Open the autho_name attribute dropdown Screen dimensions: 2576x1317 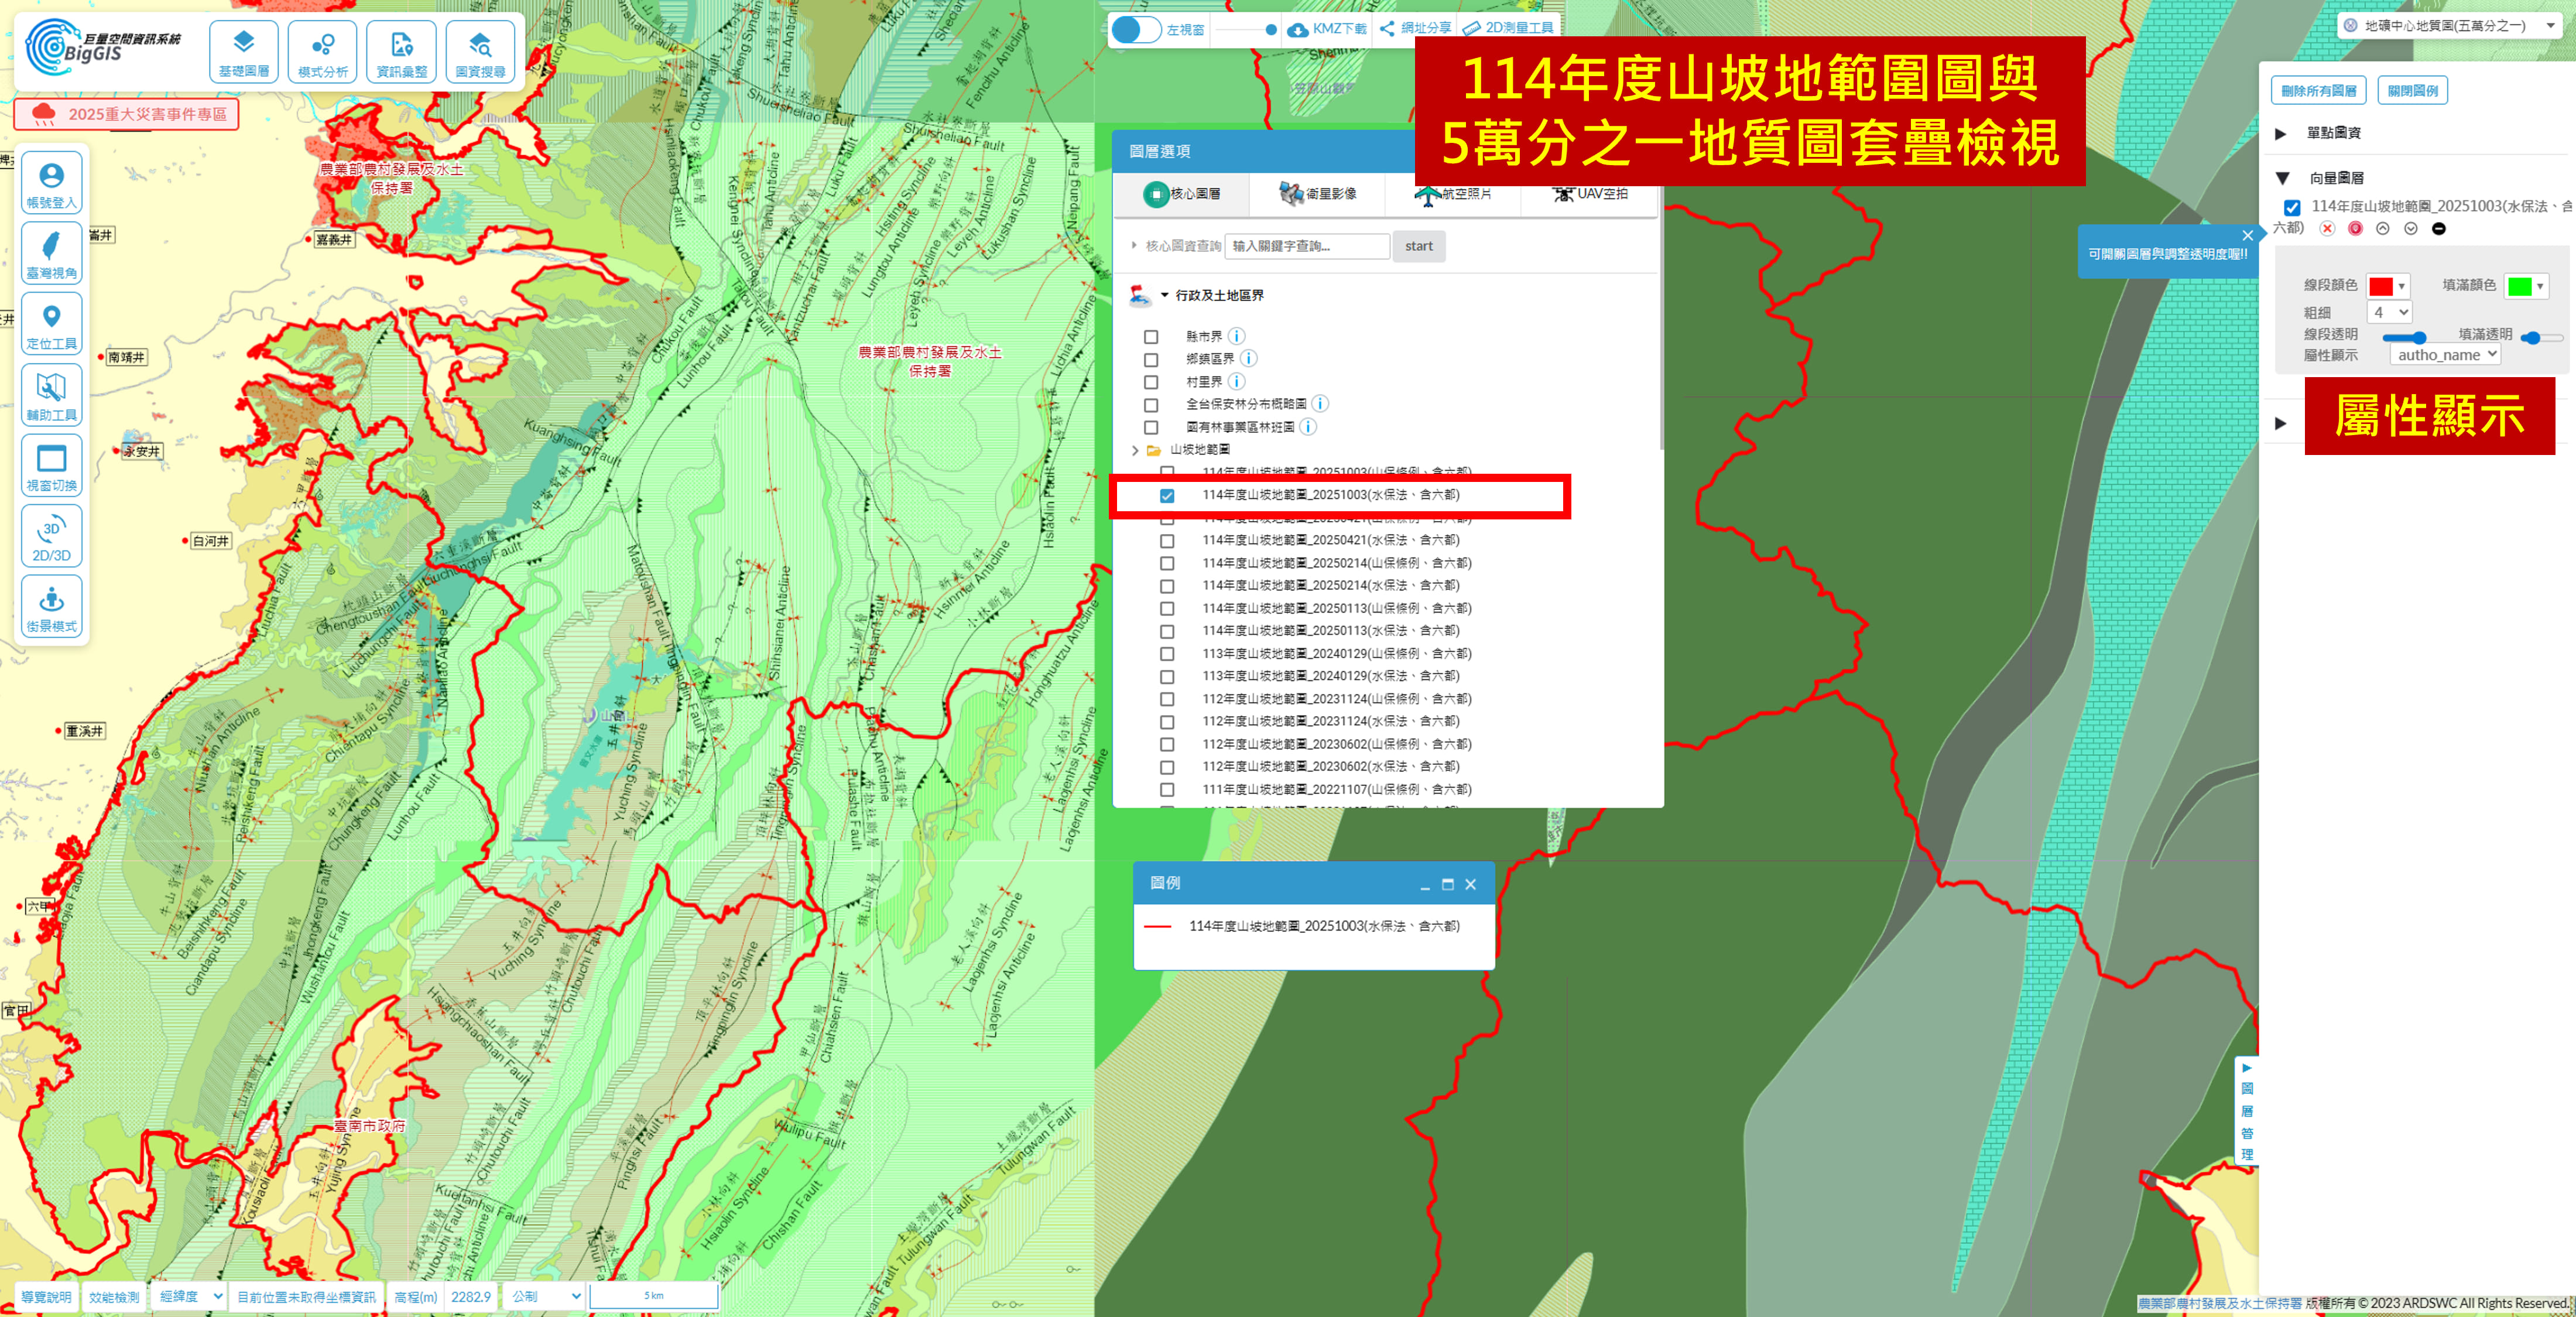click(x=2445, y=355)
